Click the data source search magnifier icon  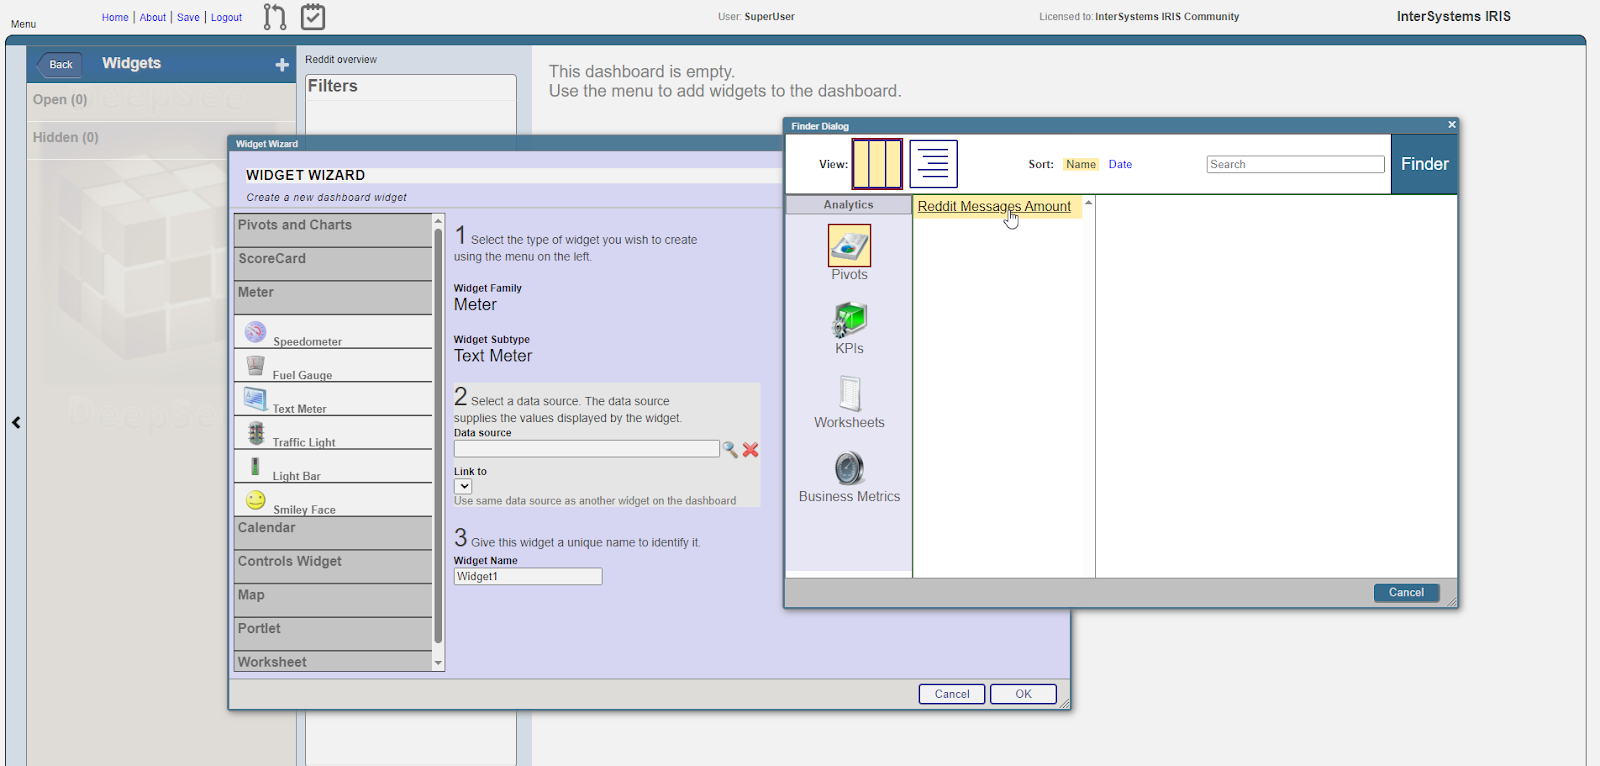(x=730, y=450)
